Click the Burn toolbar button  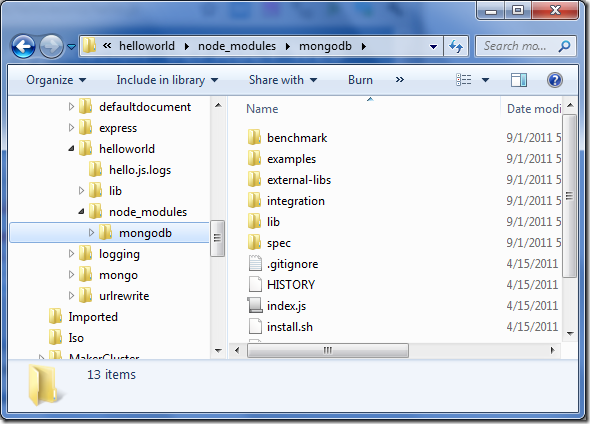click(x=360, y=80)
